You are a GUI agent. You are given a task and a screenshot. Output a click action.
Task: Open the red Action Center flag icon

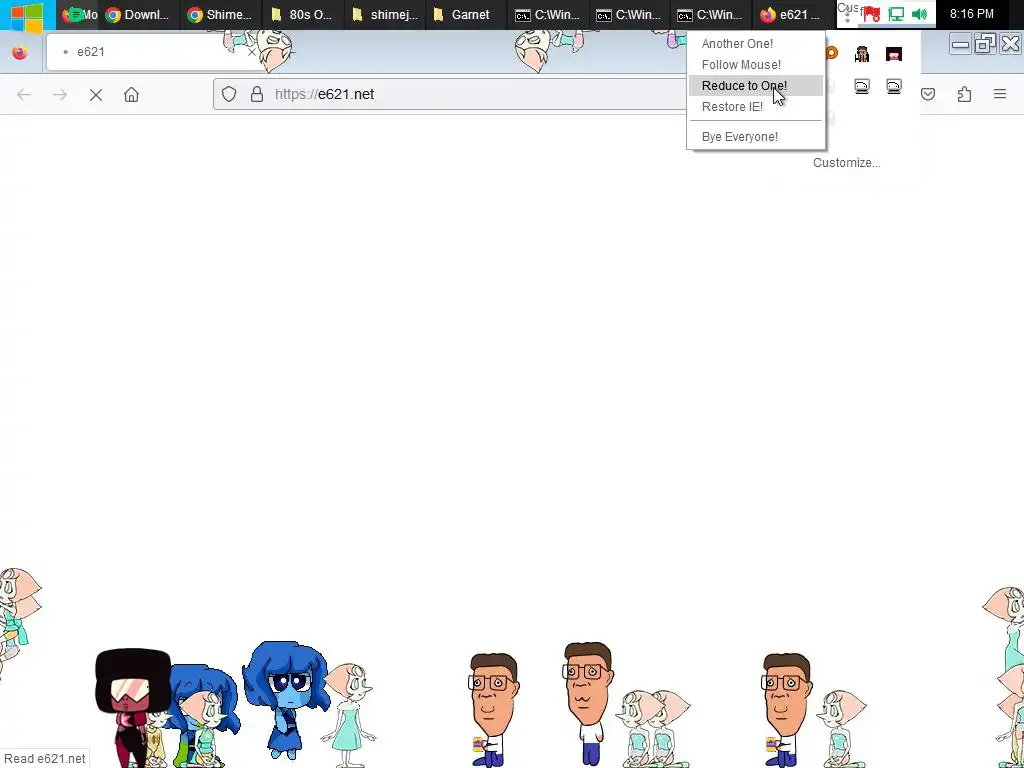tap(871, 14)
